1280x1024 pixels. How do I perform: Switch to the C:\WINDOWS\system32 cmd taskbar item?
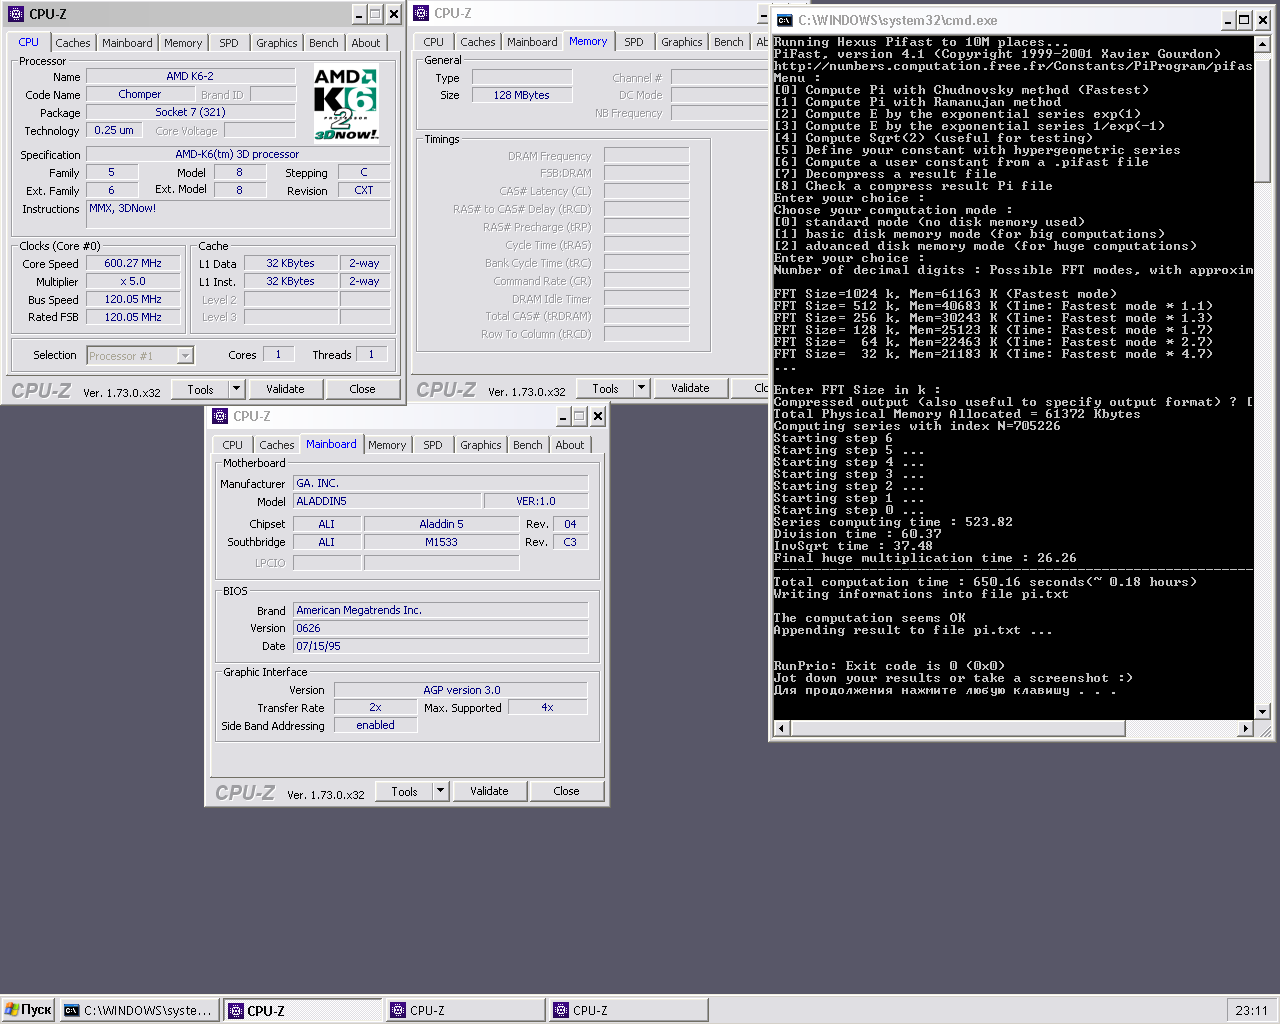click(139, 1011)
